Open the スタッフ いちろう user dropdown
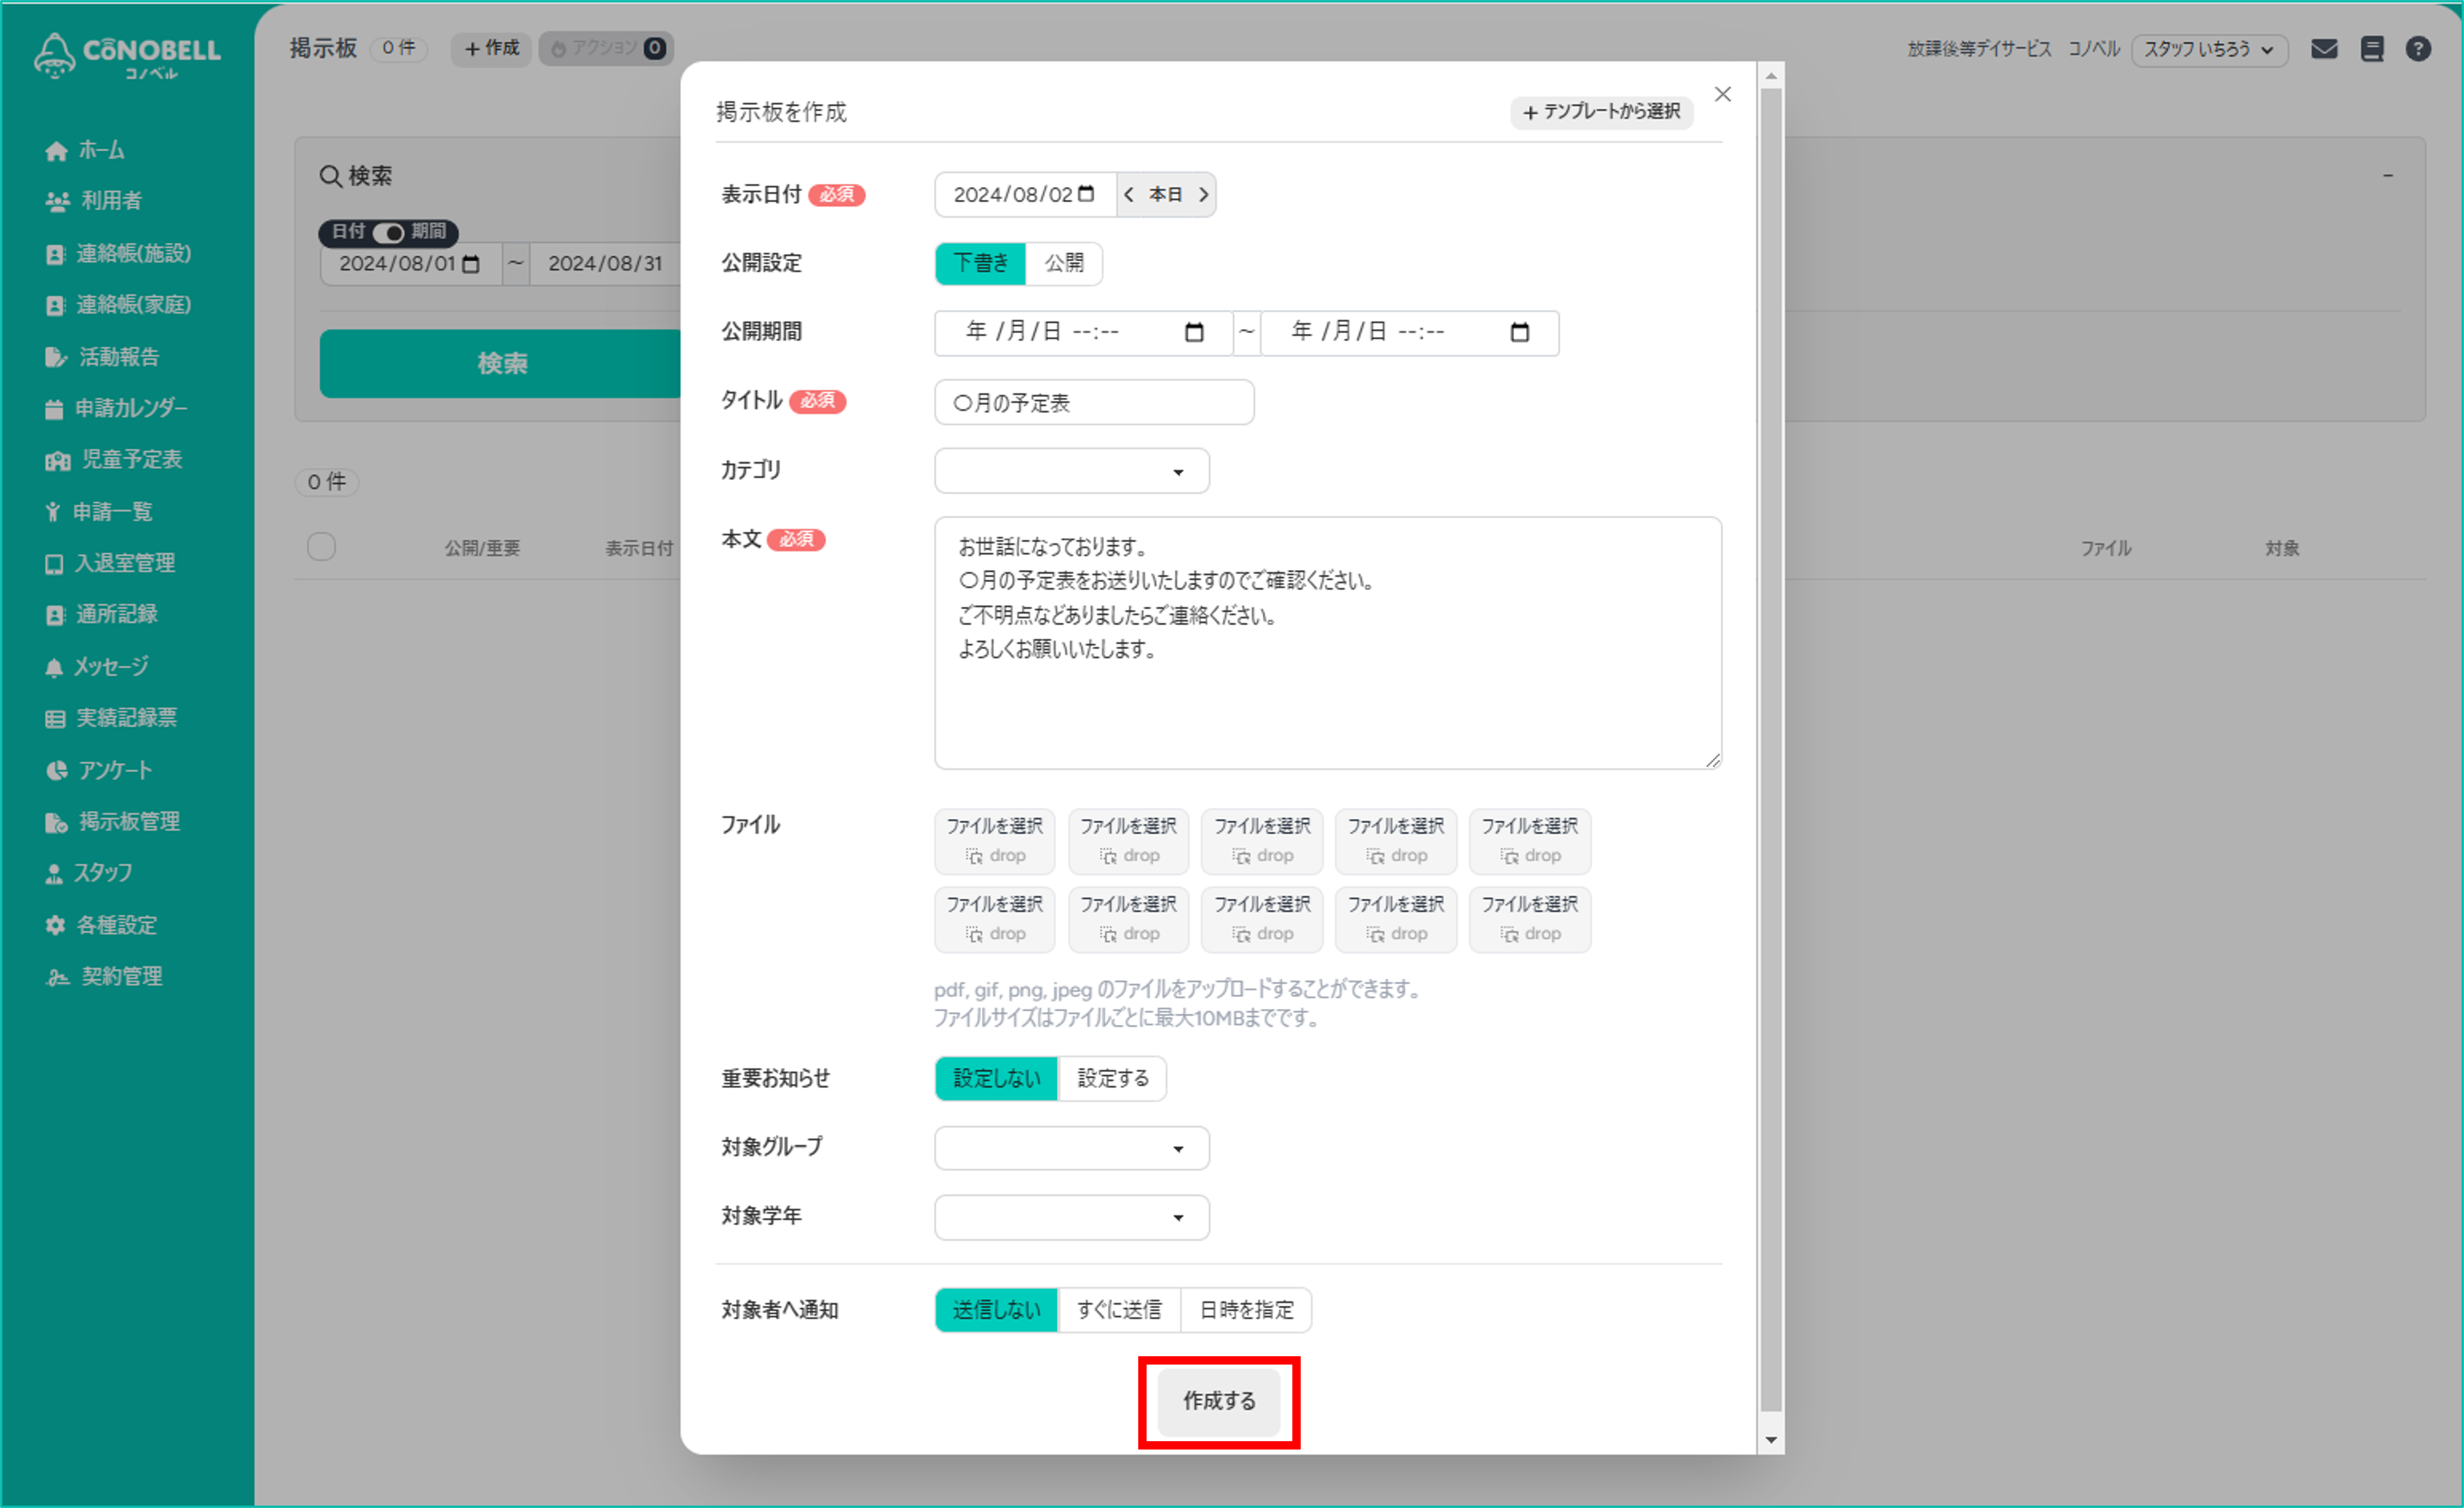Viewport: 2464px width, 1508px height. tap(2209, 49)
